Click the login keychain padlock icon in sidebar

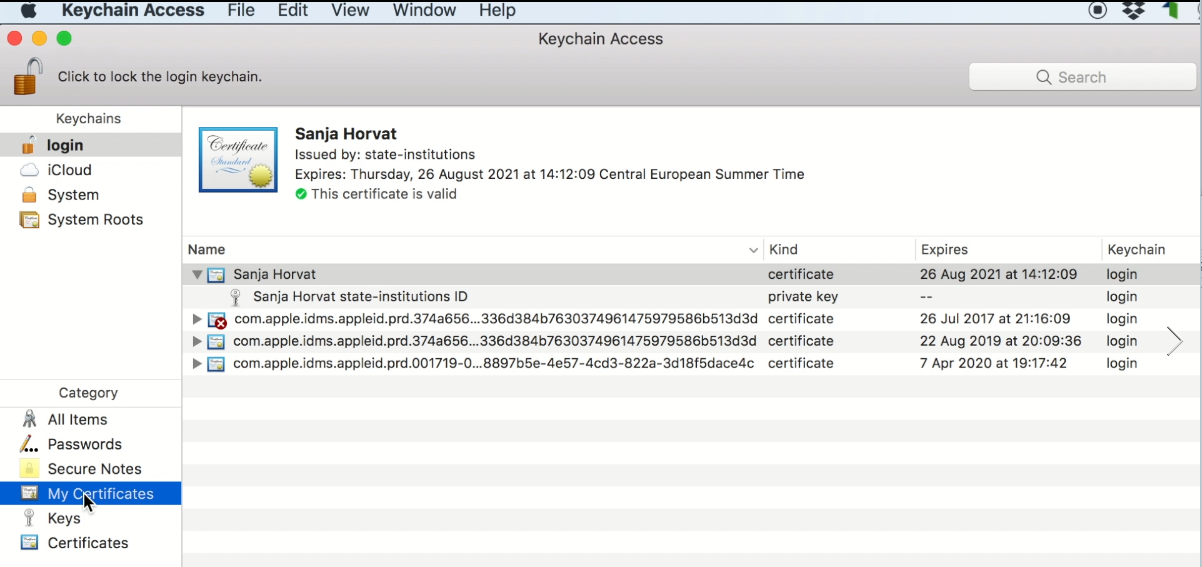click(x=29, y=145)
